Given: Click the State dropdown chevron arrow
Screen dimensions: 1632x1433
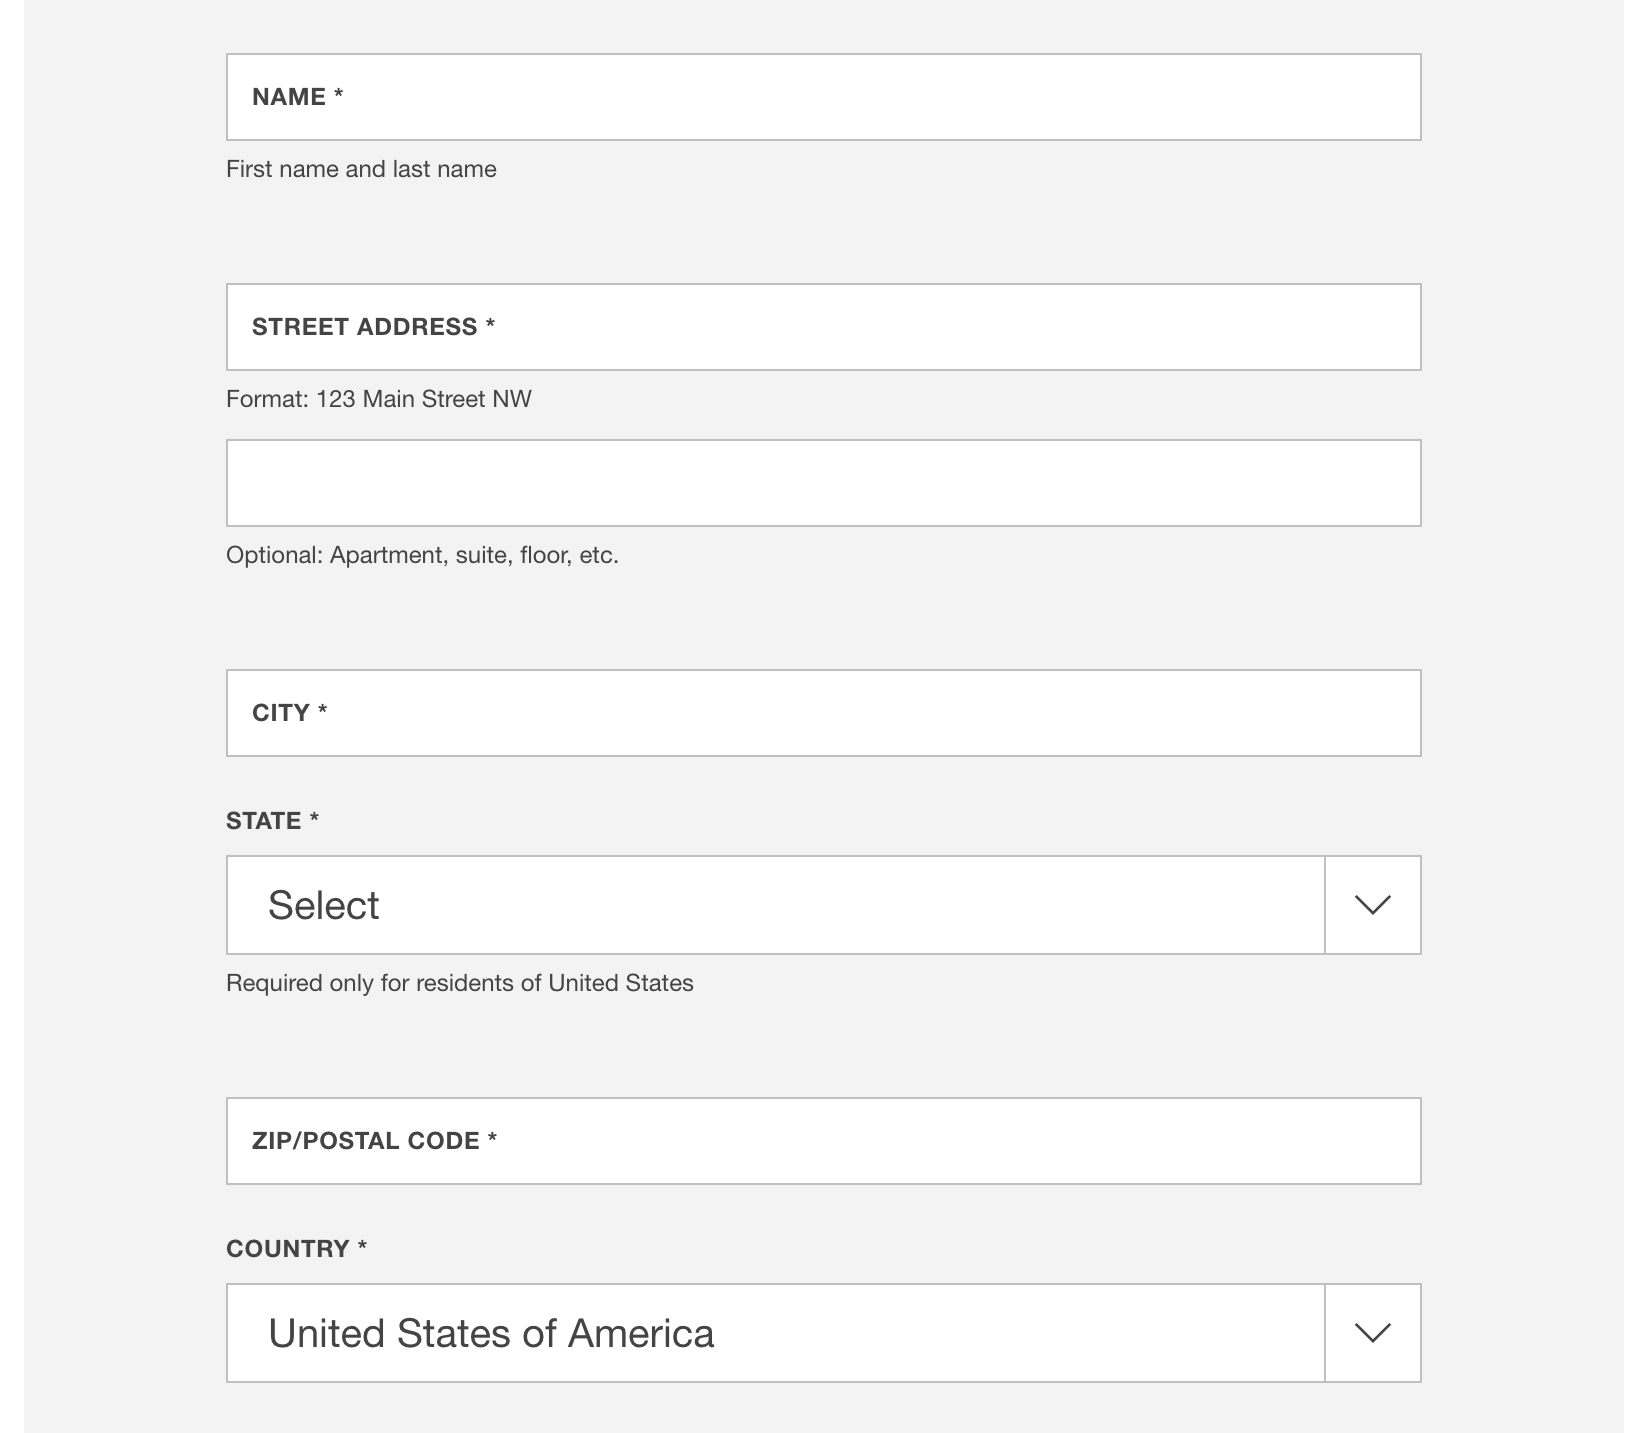Looking at the screenshot, I should point(1372,905).
